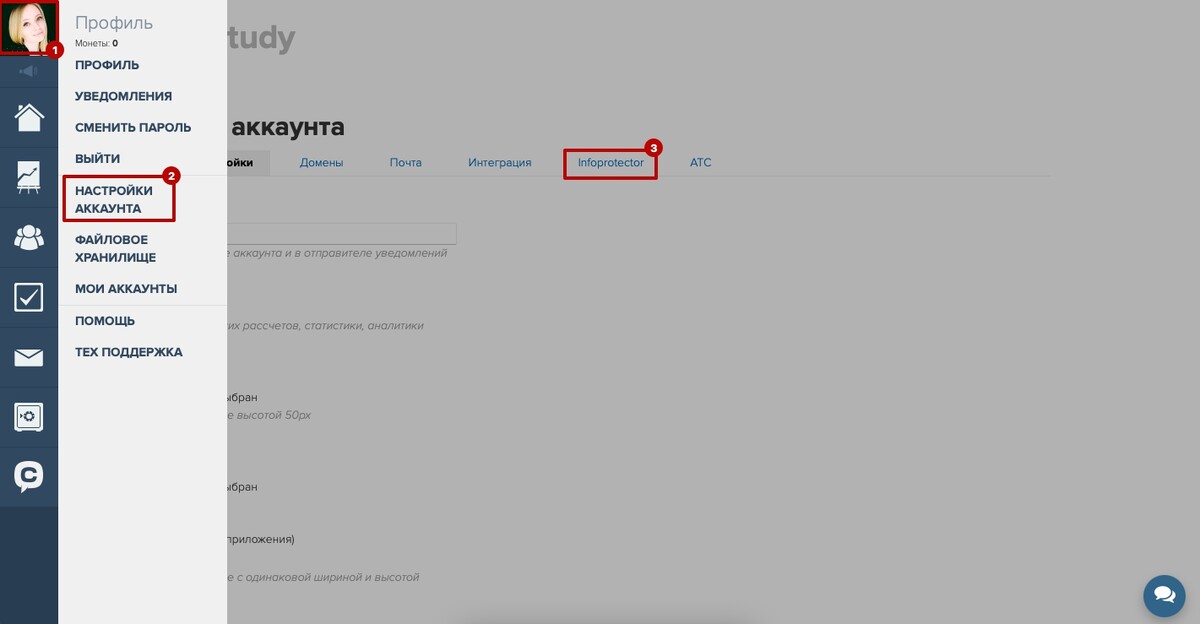1200x624 pixels.
Task: Switch to the Интеграция tab
Action: click(499, 162)
